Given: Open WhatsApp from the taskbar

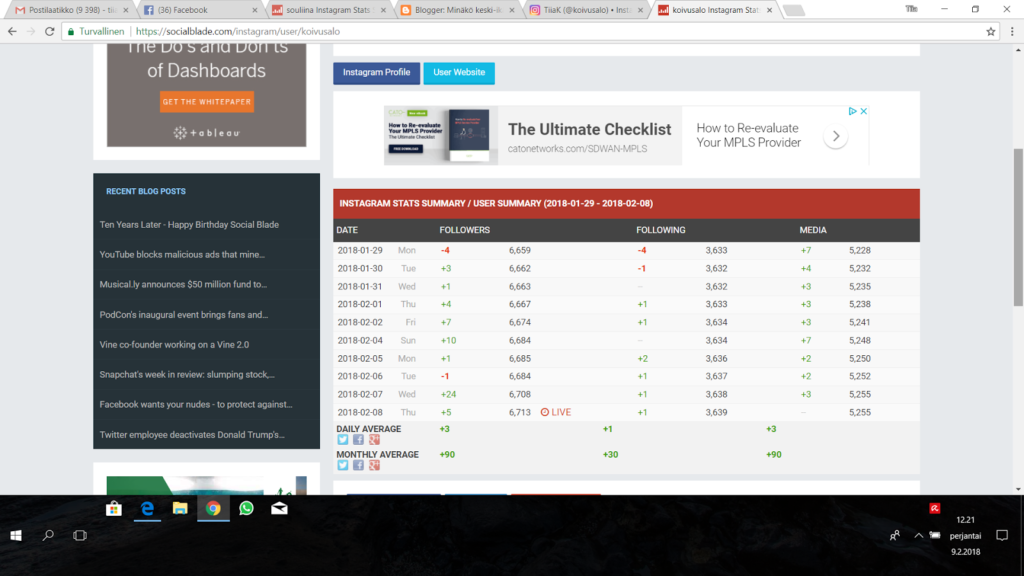Looking at the screenshot, I should click(x=246, y=508).
